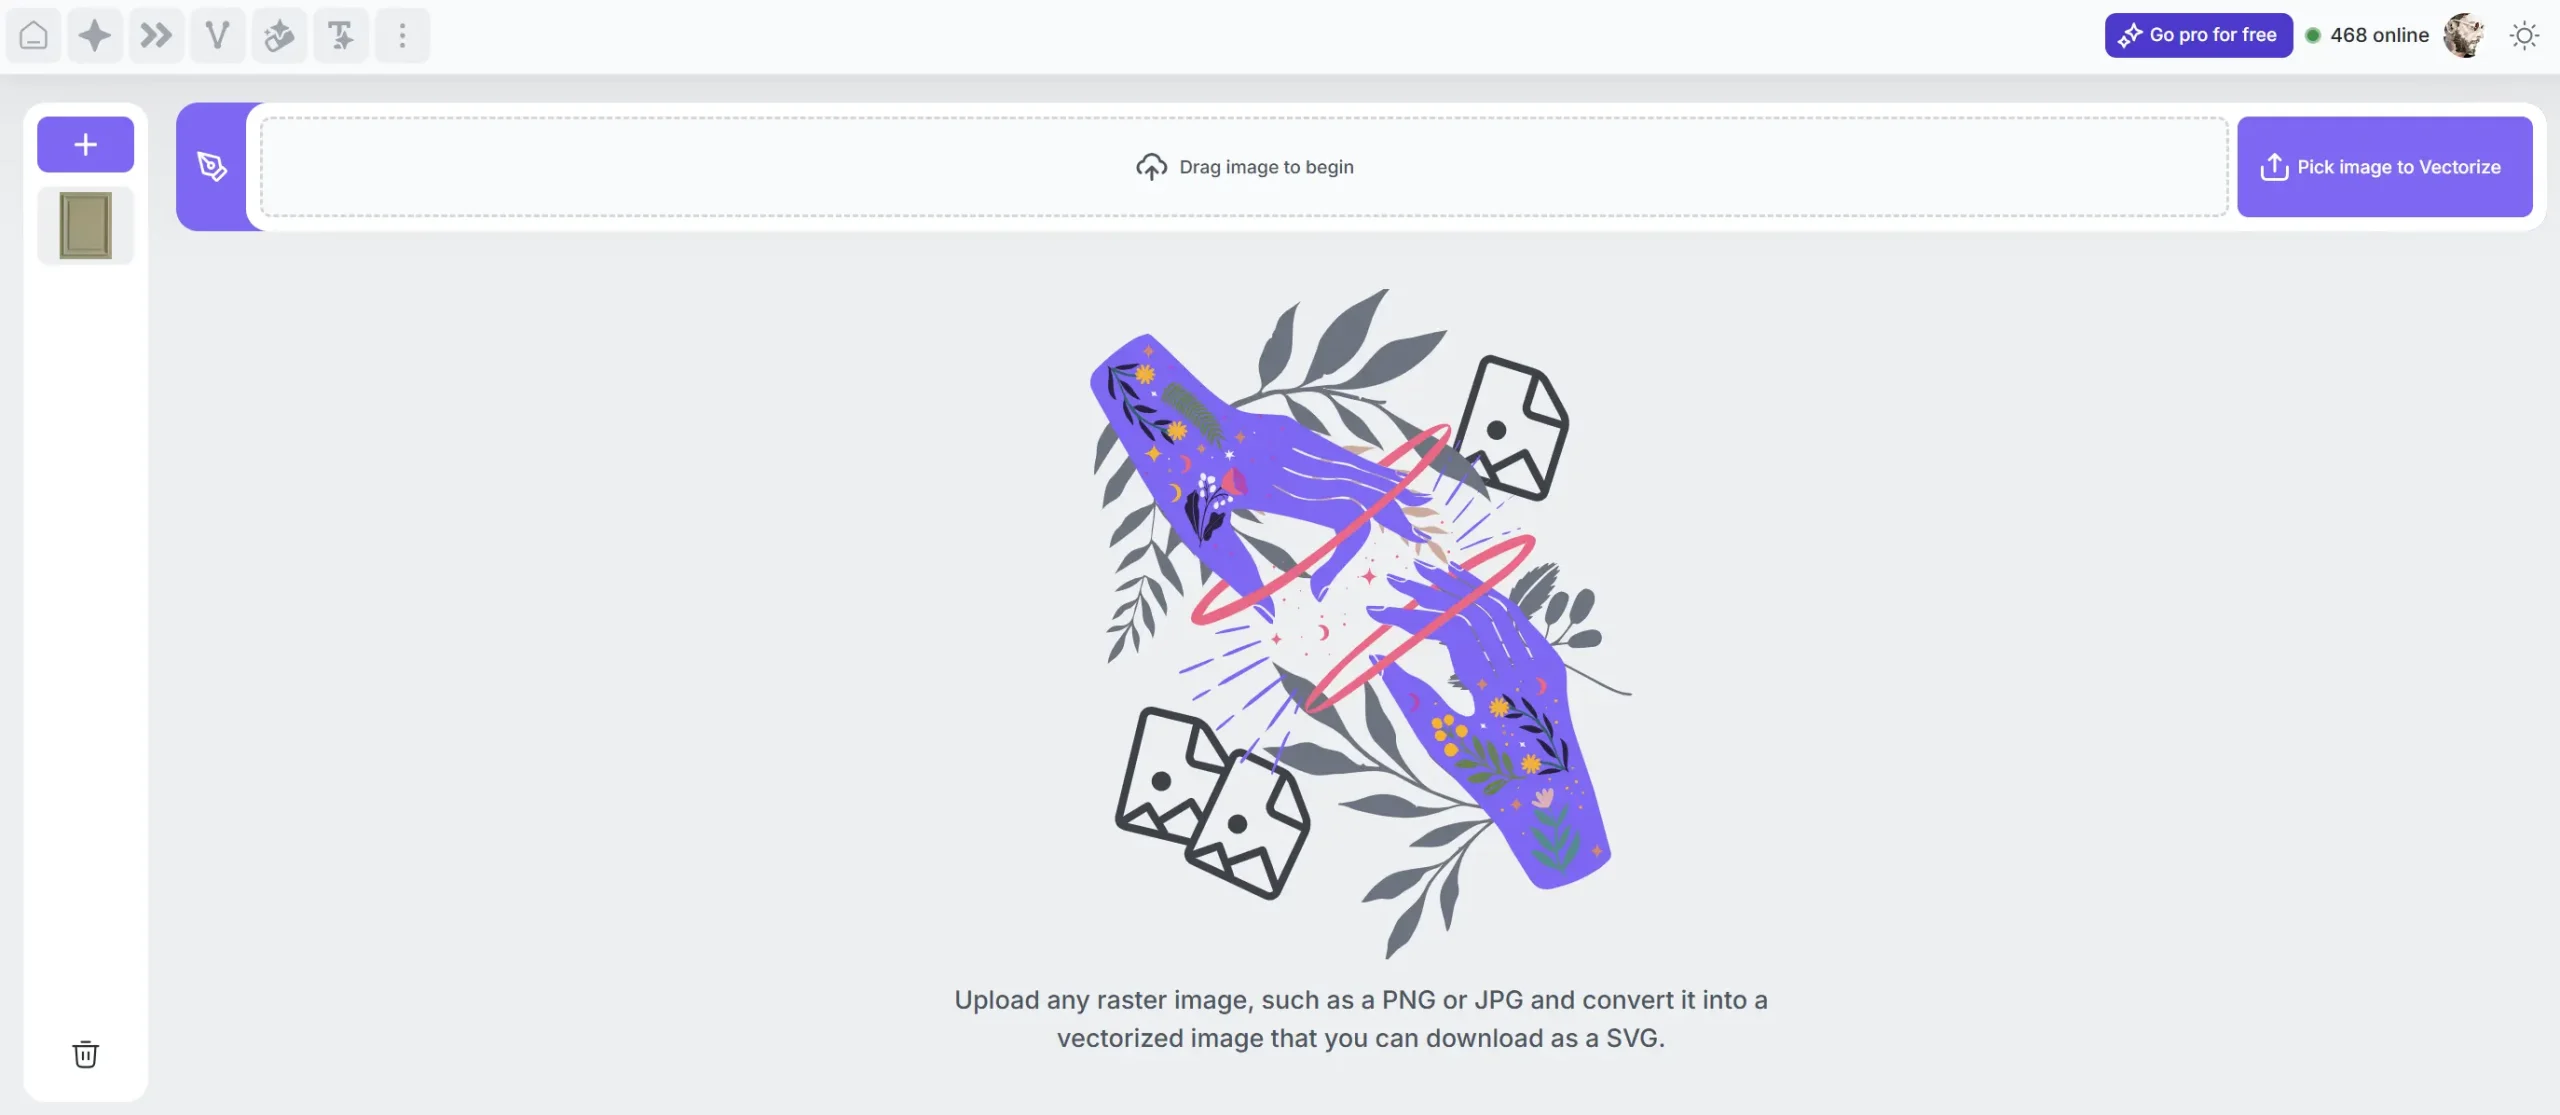Expand more tools from the toolbar menu
The width and height of the screenshot is (2560, 1115).
point(402,35)
